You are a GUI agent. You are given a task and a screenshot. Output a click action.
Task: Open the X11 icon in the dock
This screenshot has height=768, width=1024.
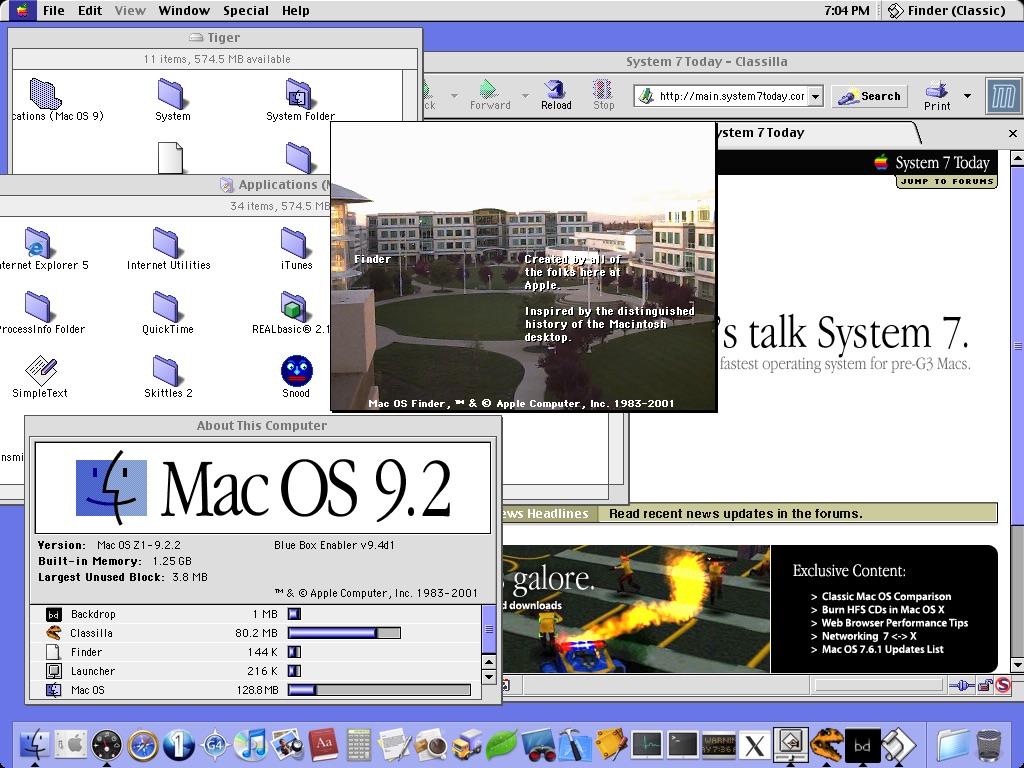coord(754,745)
